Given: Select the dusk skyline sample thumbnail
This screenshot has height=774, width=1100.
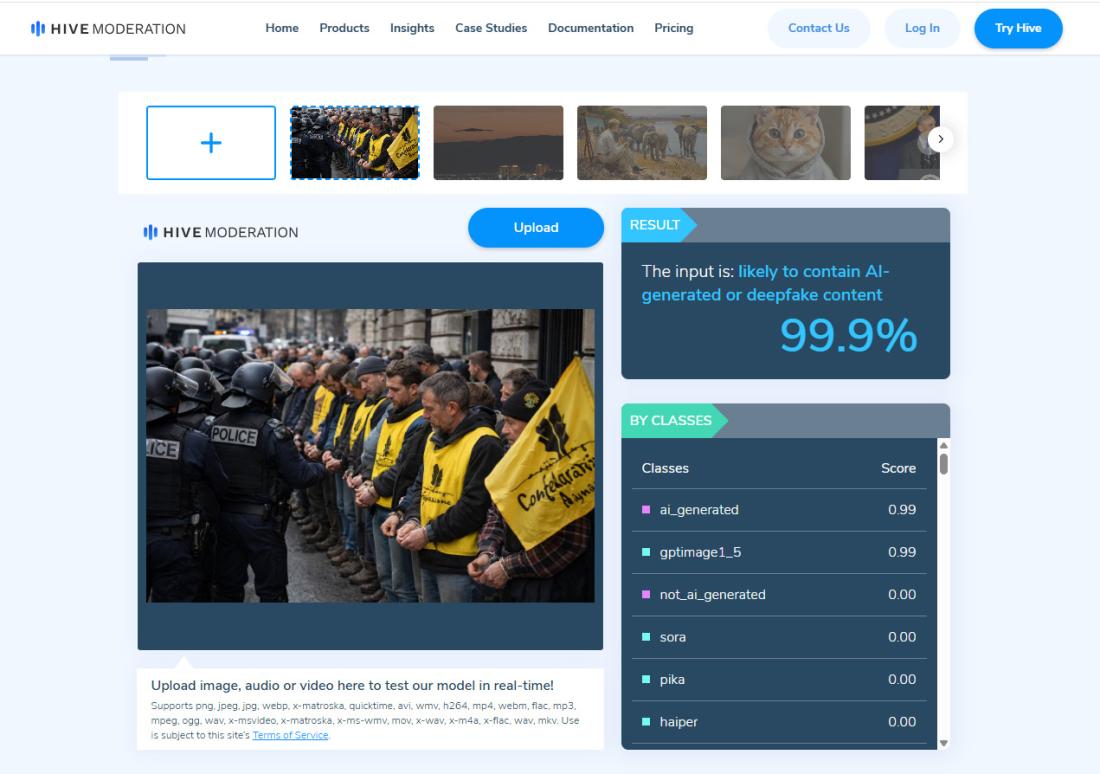Looking at the screenshot, I should pyautogui.click(x=498, y=142).
